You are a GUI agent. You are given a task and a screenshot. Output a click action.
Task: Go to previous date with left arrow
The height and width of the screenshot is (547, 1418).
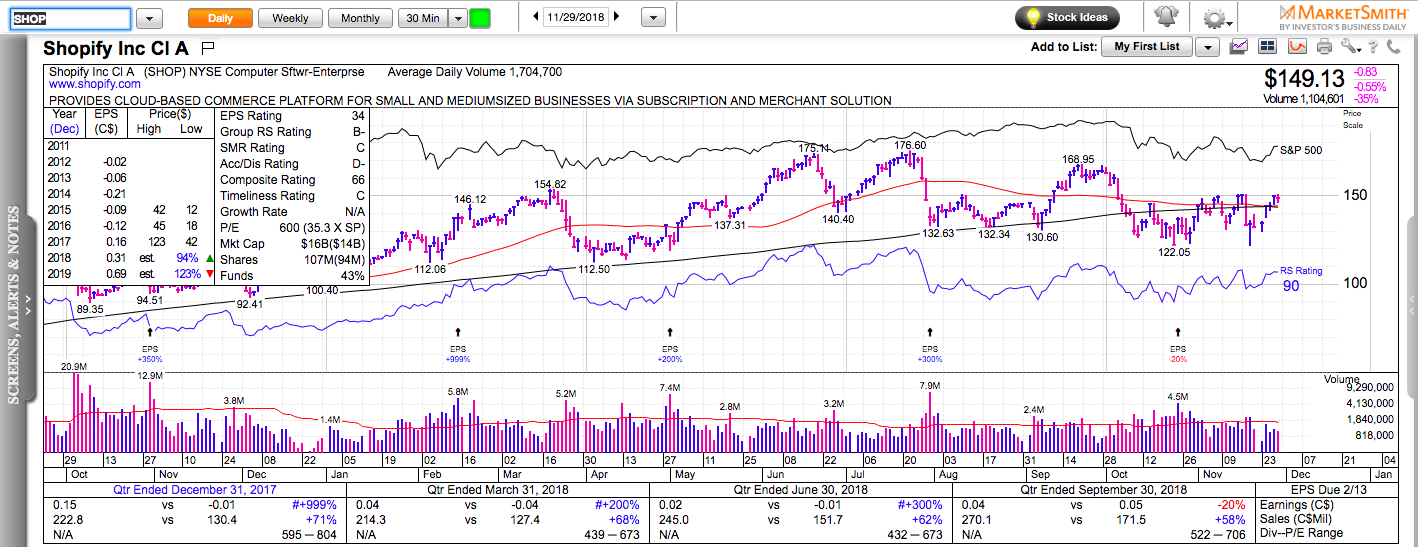pos(535,17)
